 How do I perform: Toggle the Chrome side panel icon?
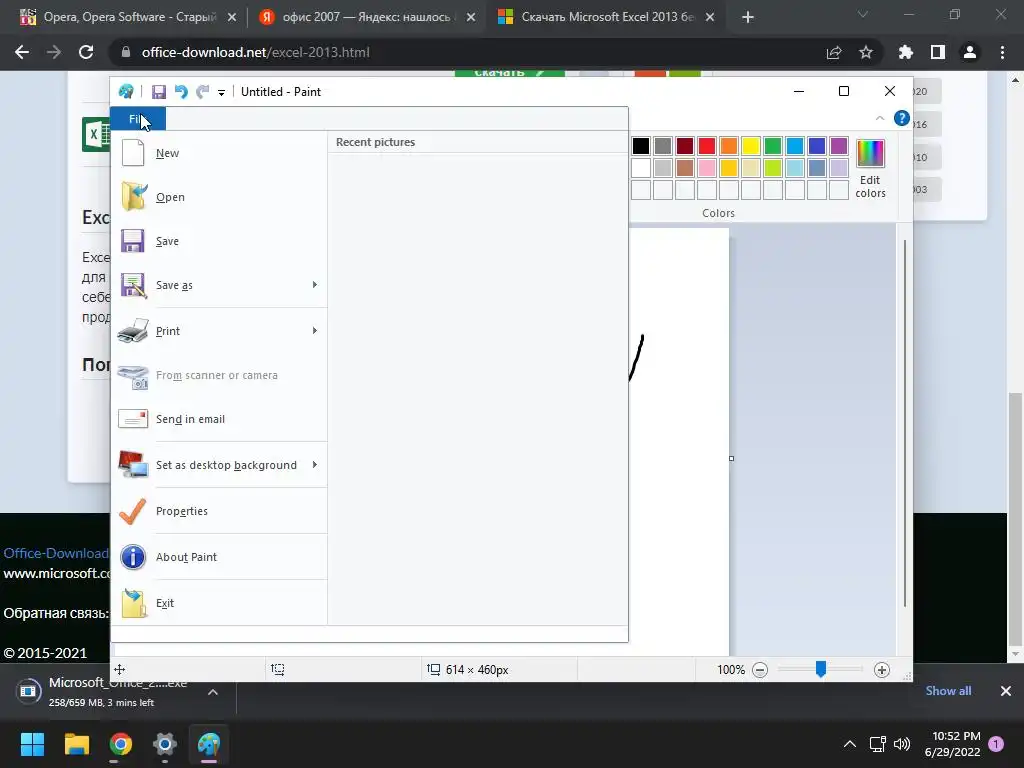938,52
